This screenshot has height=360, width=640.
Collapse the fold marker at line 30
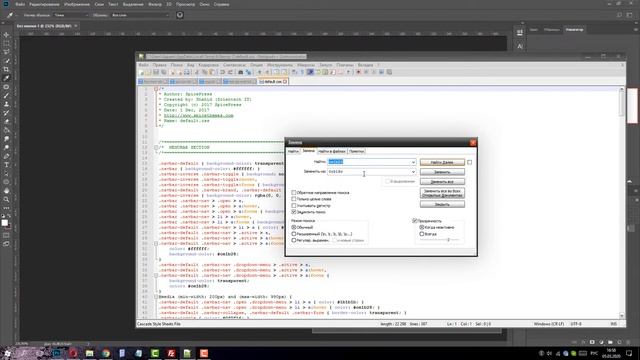point(156,243)
